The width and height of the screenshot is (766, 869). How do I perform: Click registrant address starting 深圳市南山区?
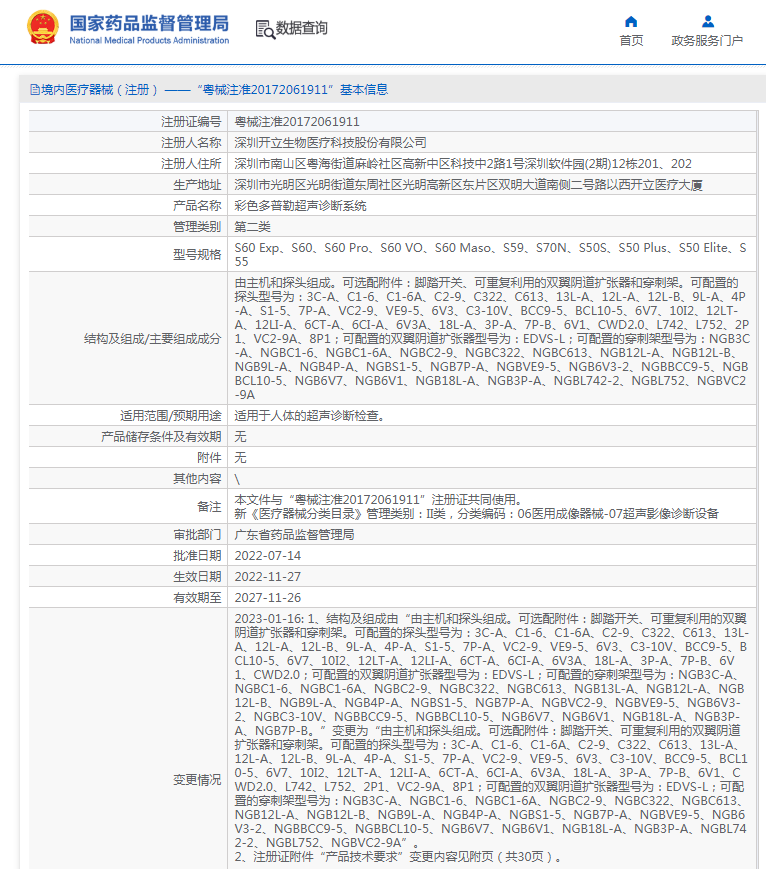pyautogui.click(x=463, y=163)
